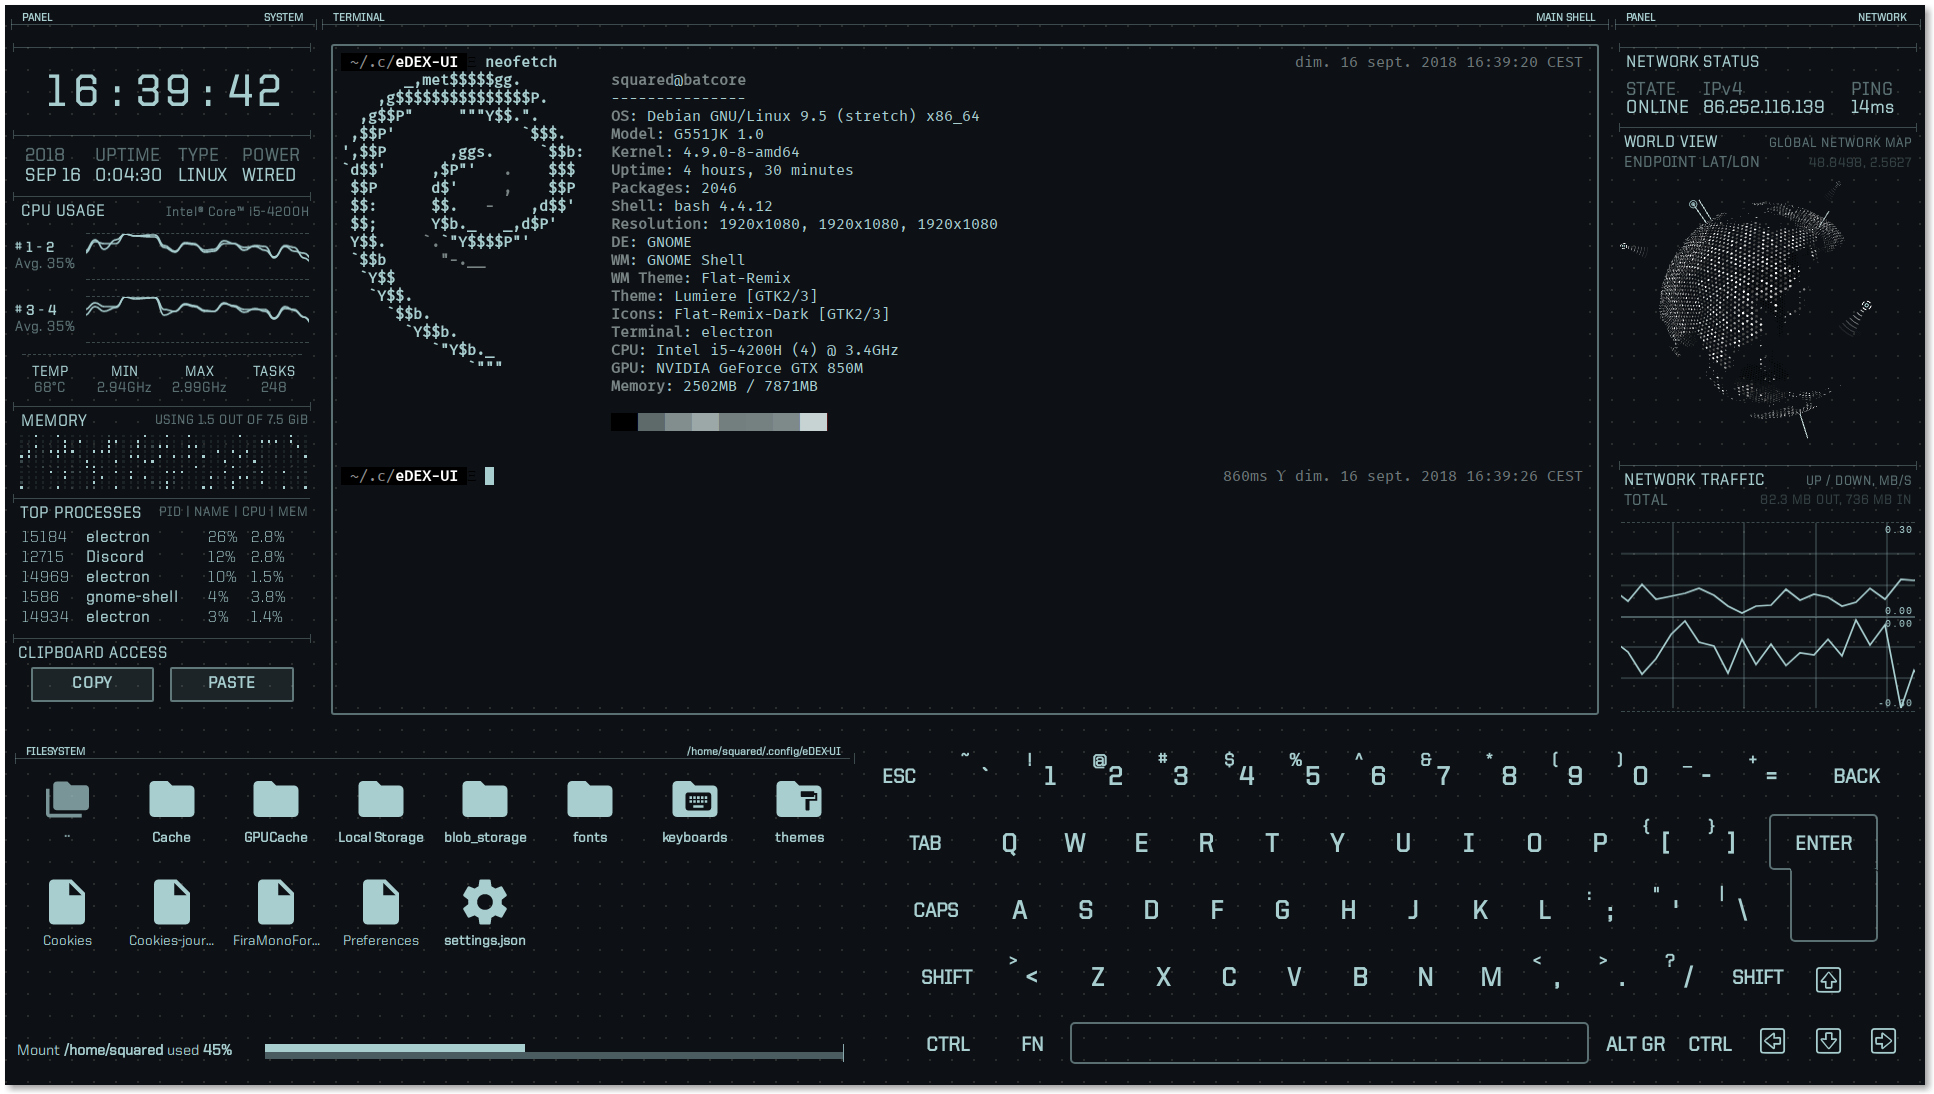
Task: Click the settings.json file icon
Action: tap(485, 903)
